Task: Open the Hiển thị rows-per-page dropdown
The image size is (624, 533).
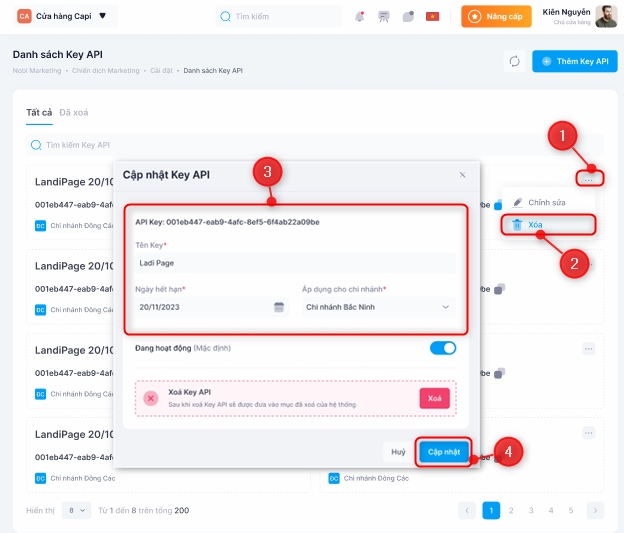Action: [x=76, y=510]
